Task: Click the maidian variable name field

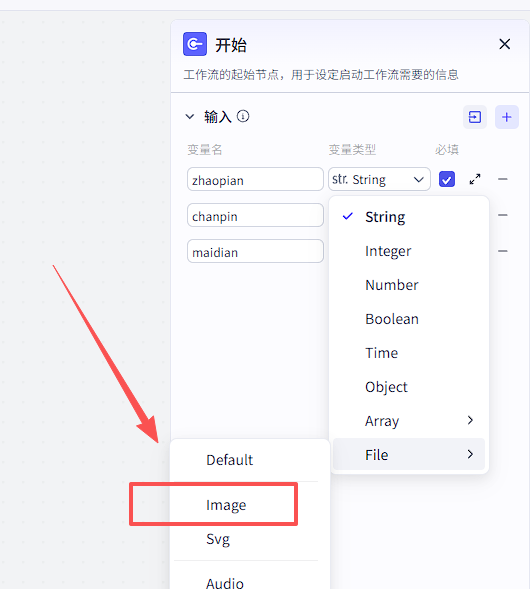Action: coord(255,251)
